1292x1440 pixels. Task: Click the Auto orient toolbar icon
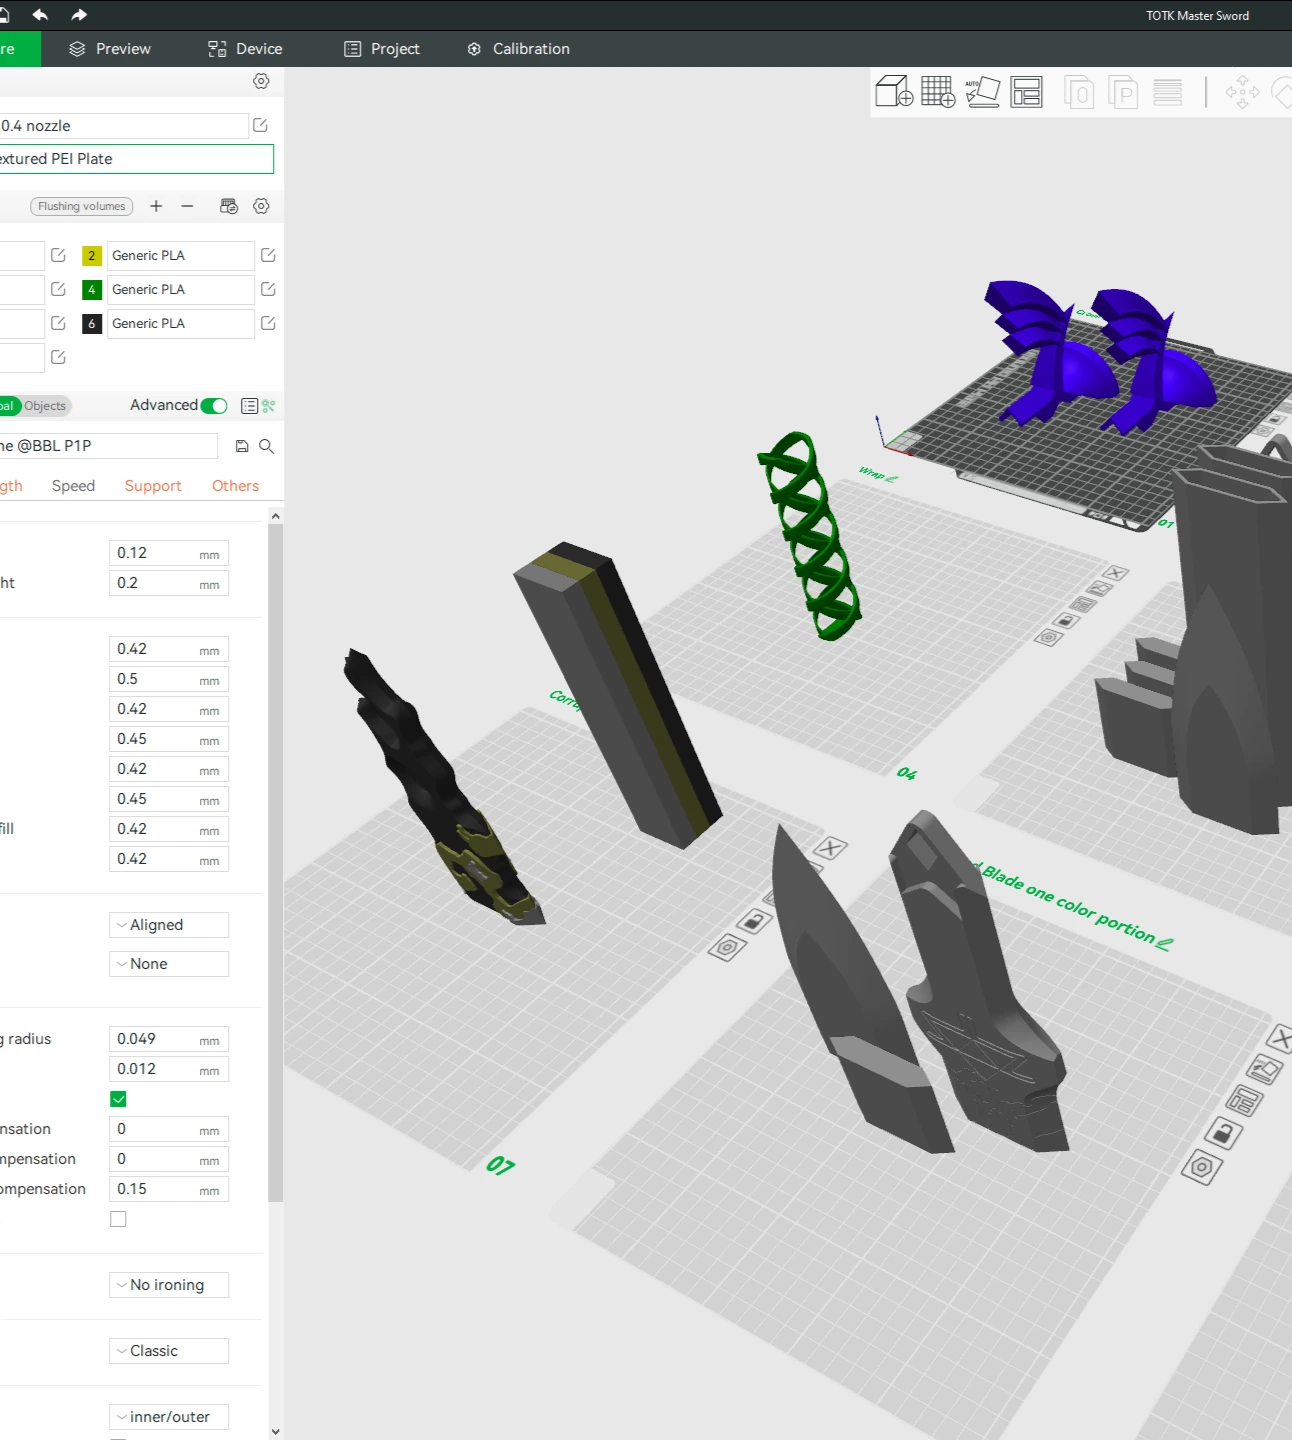(982, 92)
